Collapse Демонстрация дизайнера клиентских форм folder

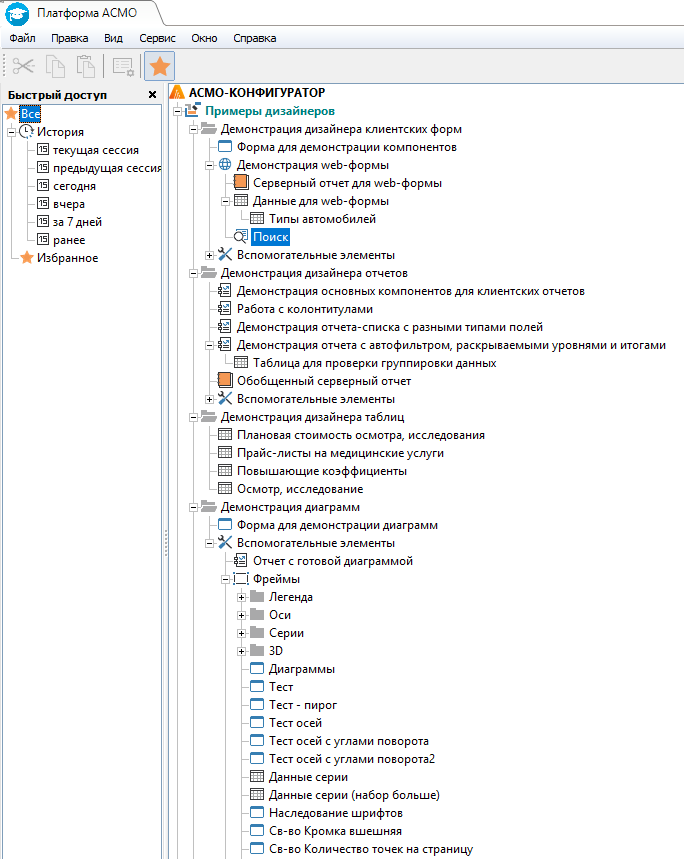tap(193, 129)
